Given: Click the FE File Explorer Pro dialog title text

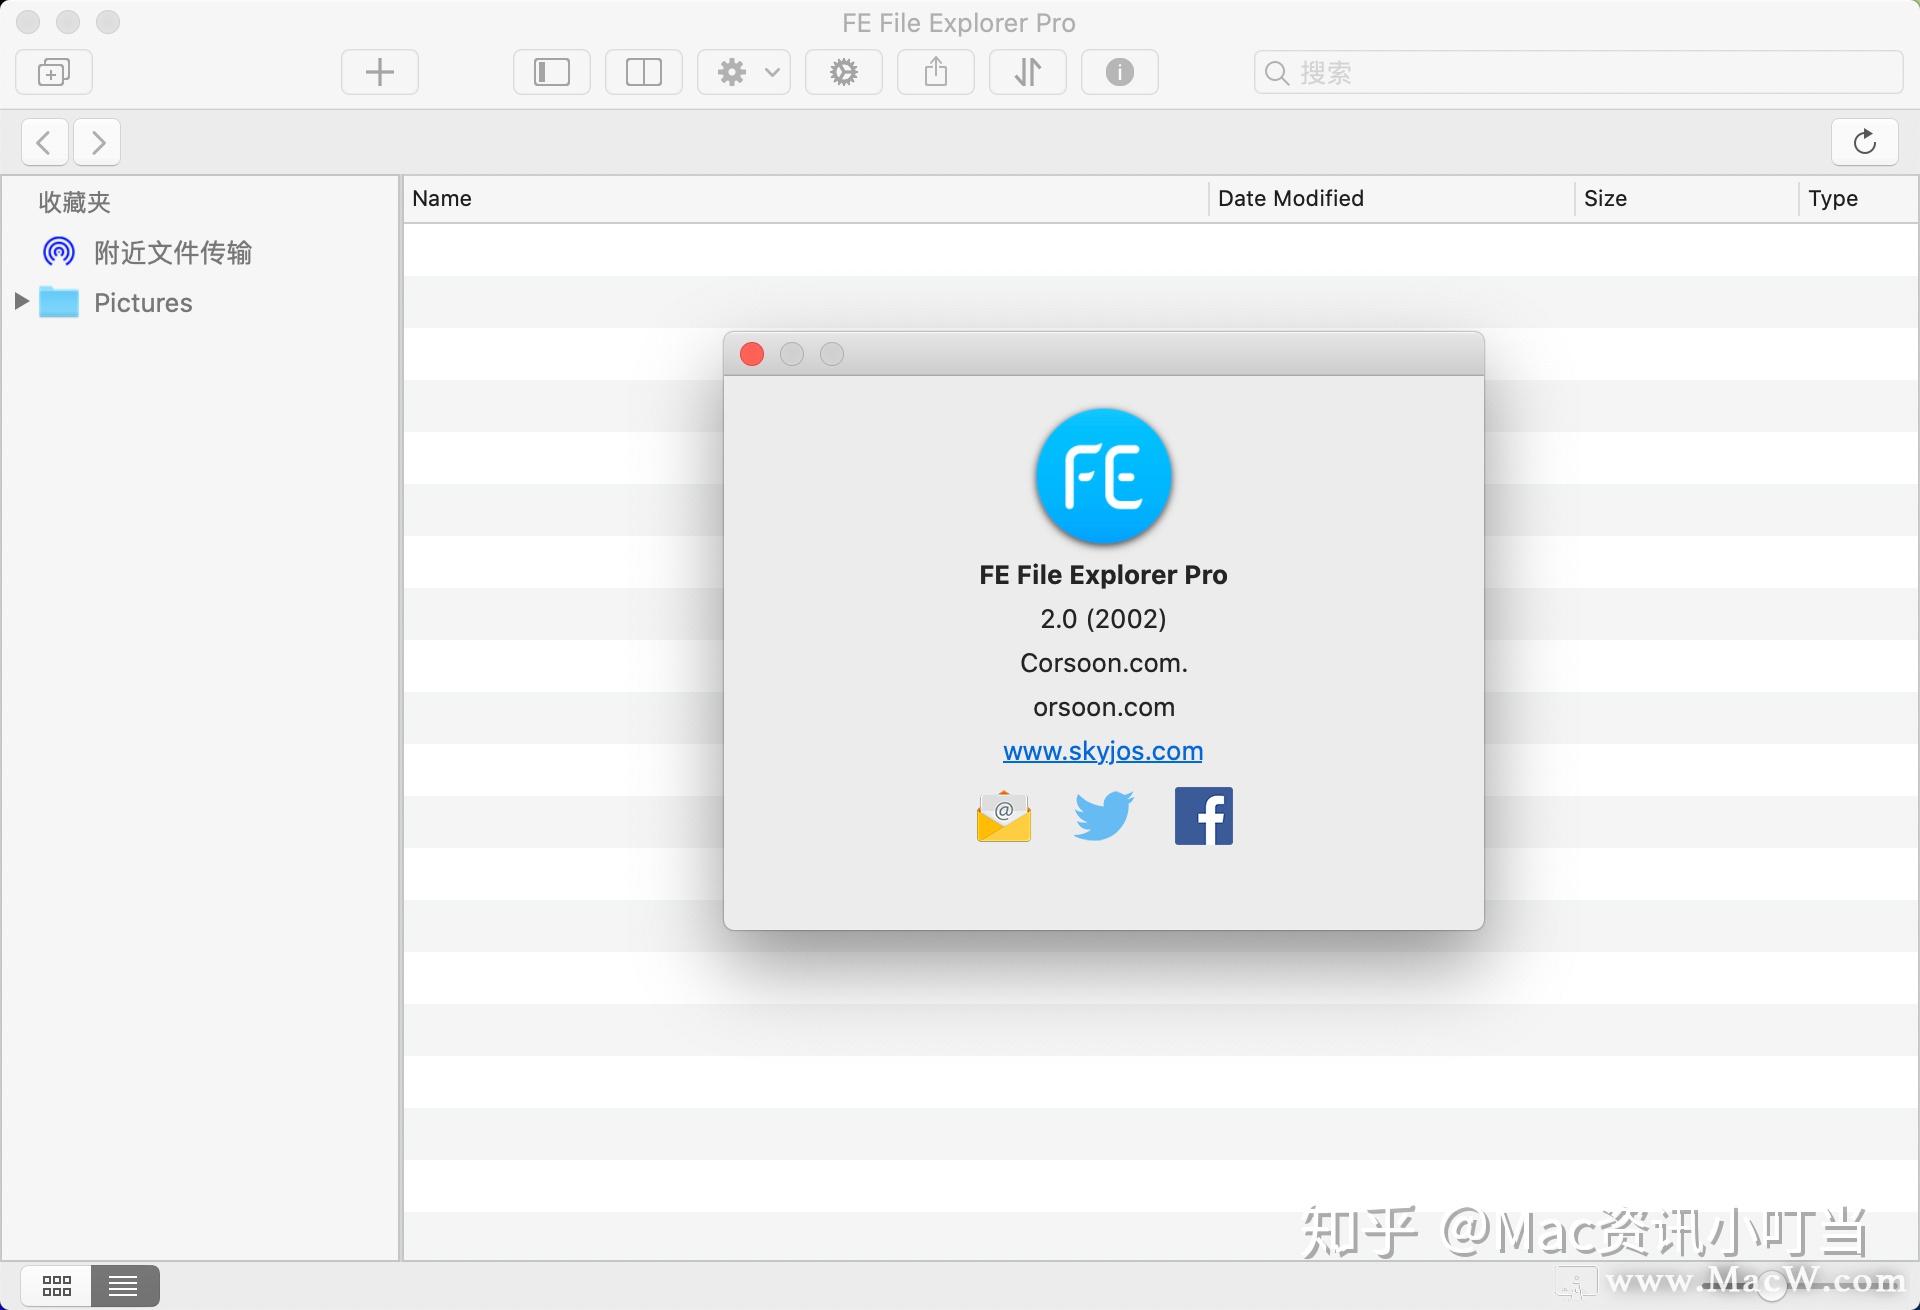Looking at the screenshot, I should click(1103, 575).
